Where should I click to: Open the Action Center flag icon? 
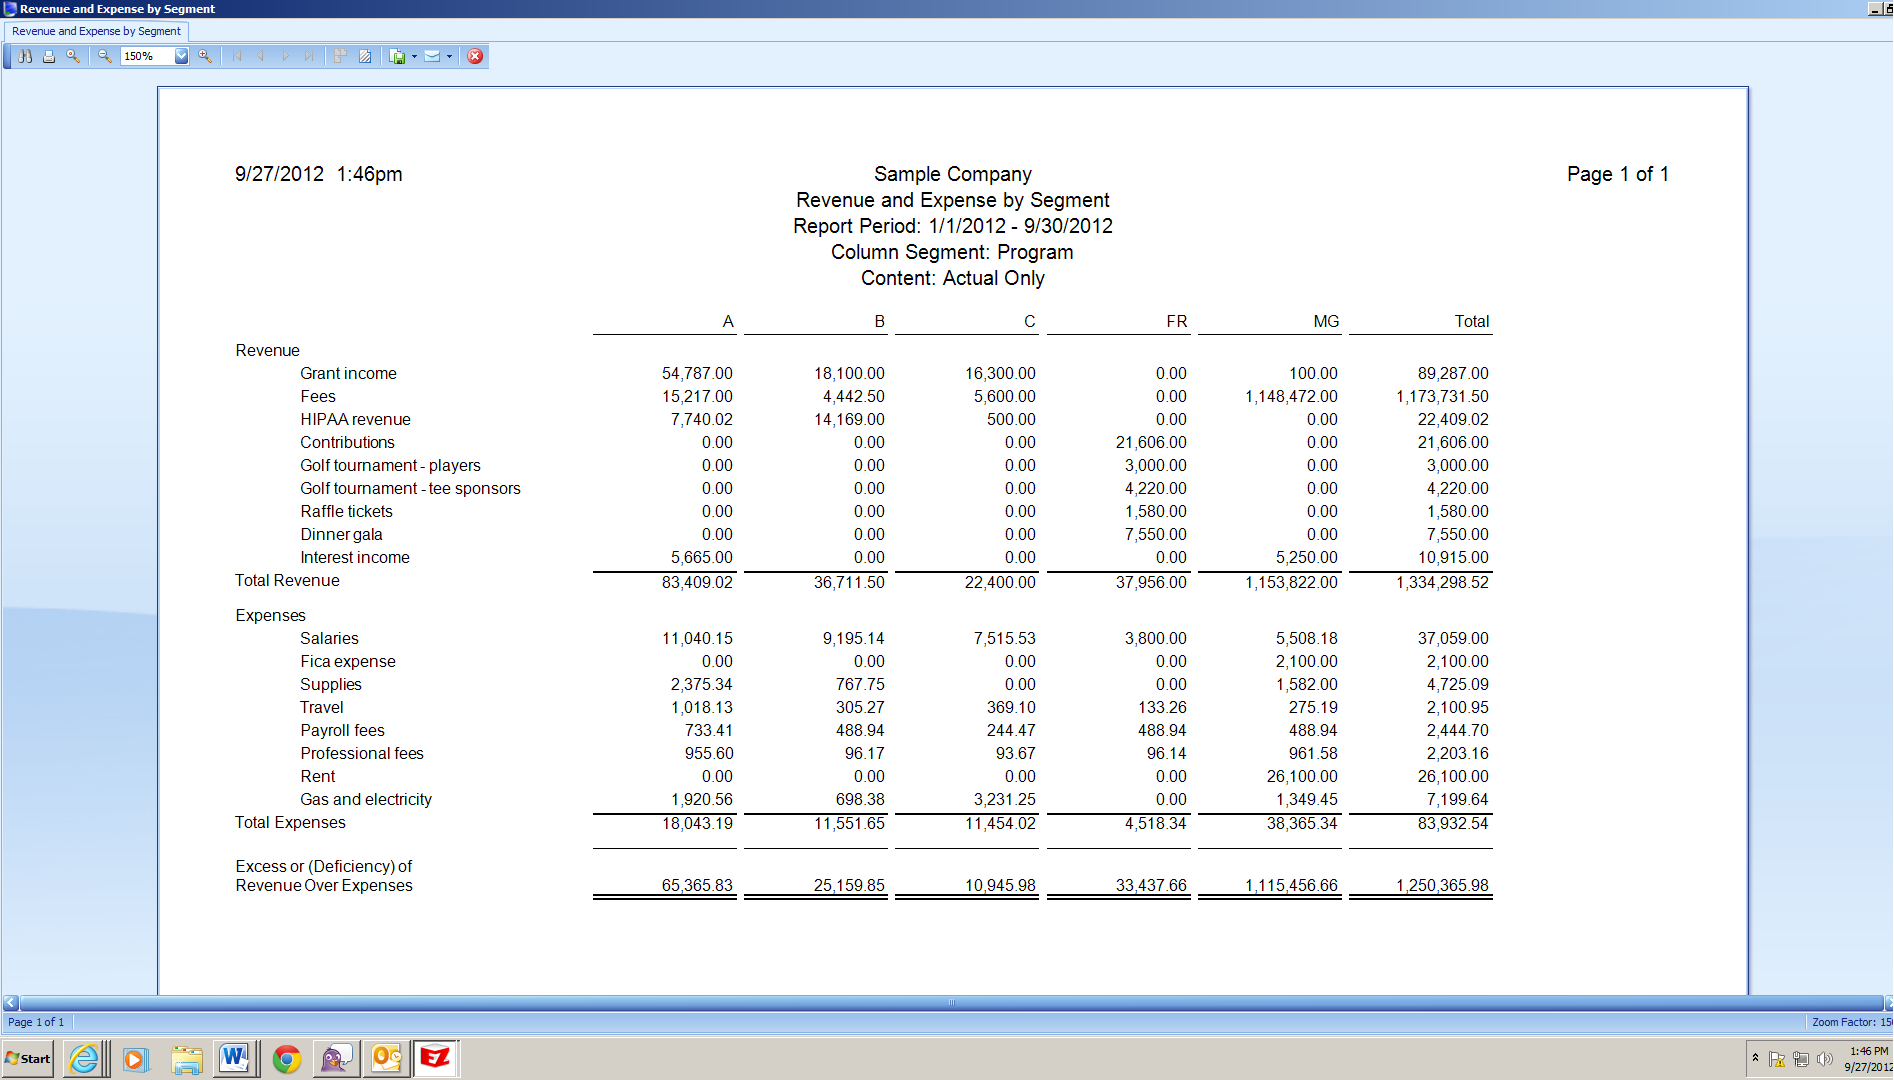[x=1777, y=1059]
